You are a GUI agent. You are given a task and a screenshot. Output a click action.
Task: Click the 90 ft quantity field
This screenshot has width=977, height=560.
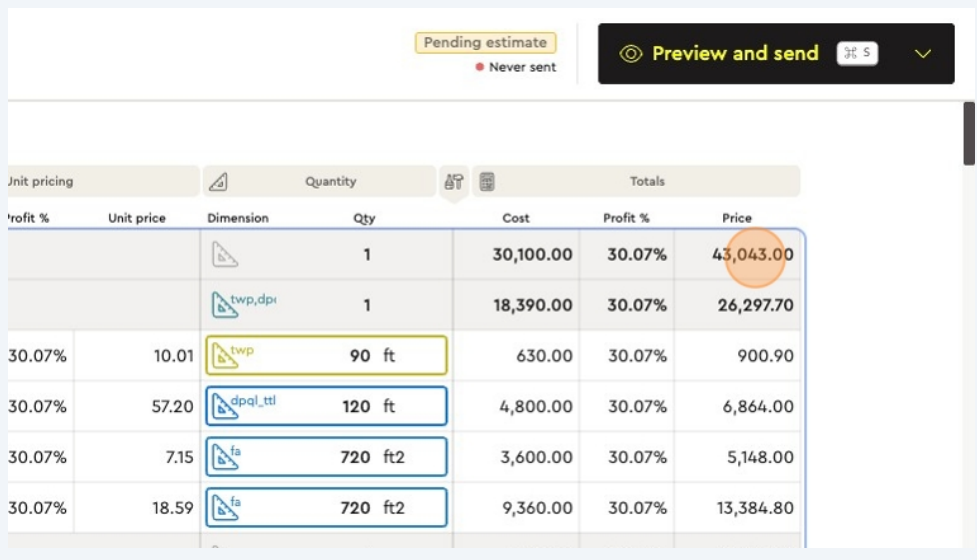(x=360, y=356)
